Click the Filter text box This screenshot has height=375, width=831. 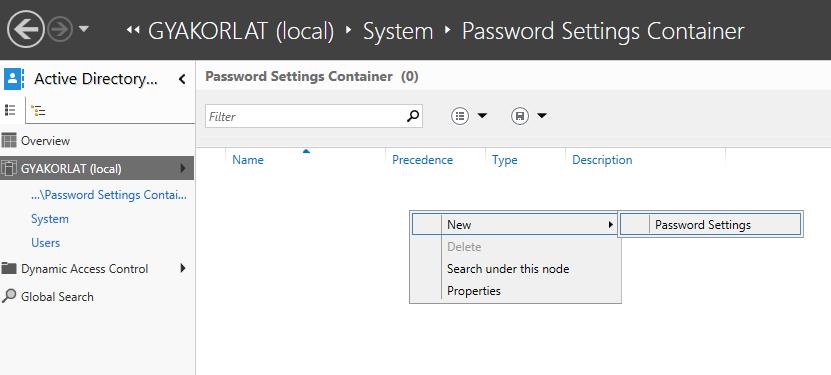pyautogui.click(x=305, y=116)
